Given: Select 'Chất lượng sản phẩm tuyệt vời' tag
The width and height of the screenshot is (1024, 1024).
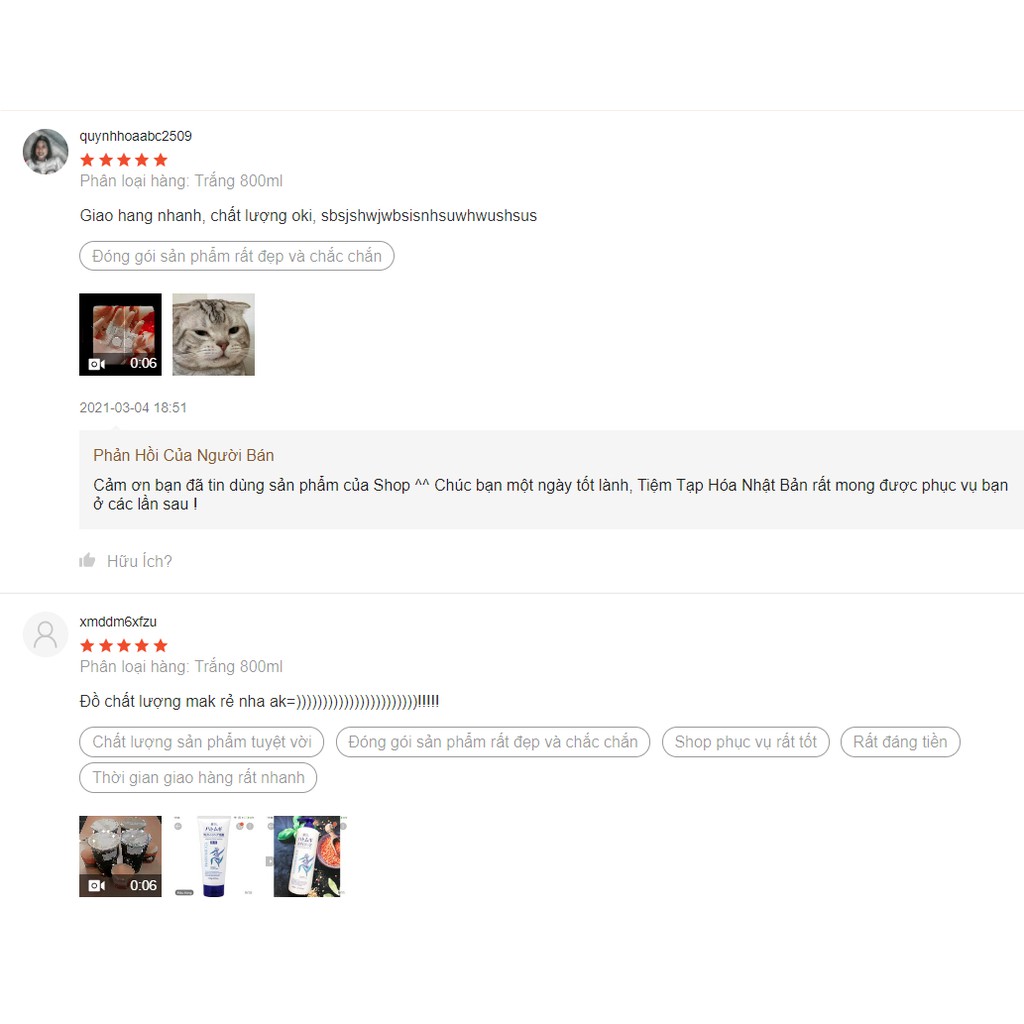Looking at the screenshot, I should (202, 742).
